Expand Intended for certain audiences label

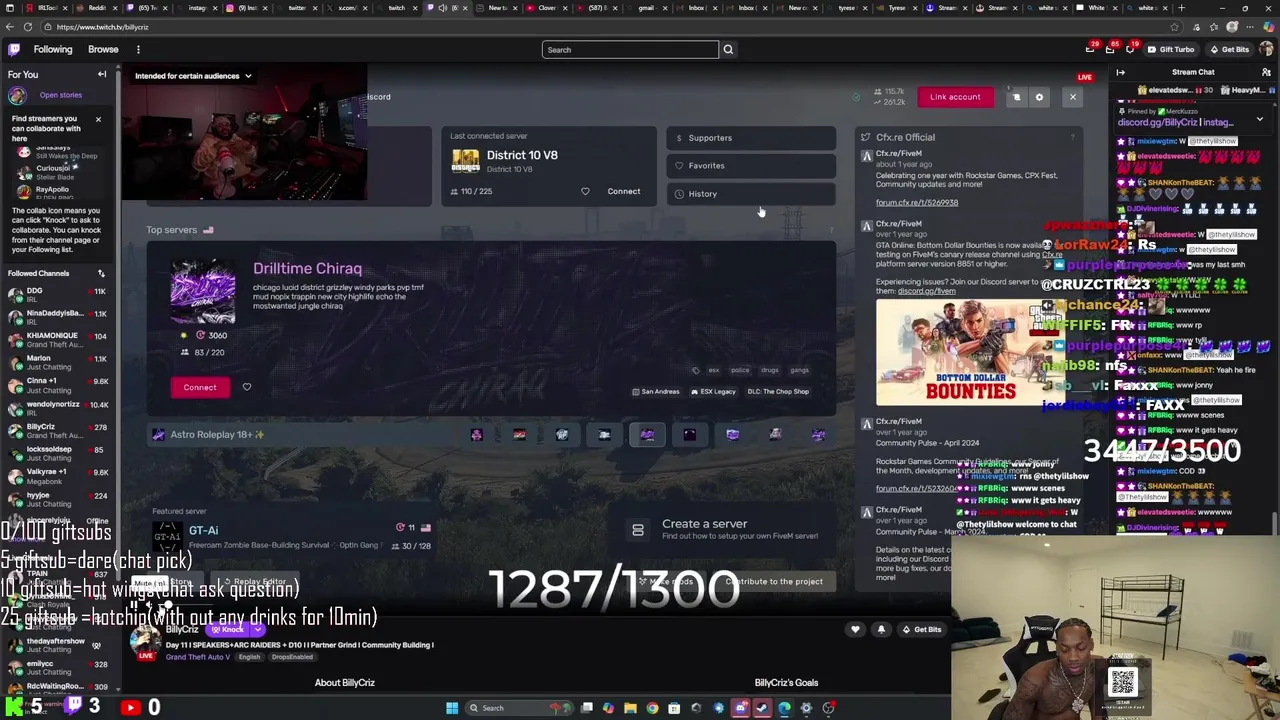coord(193,76)
